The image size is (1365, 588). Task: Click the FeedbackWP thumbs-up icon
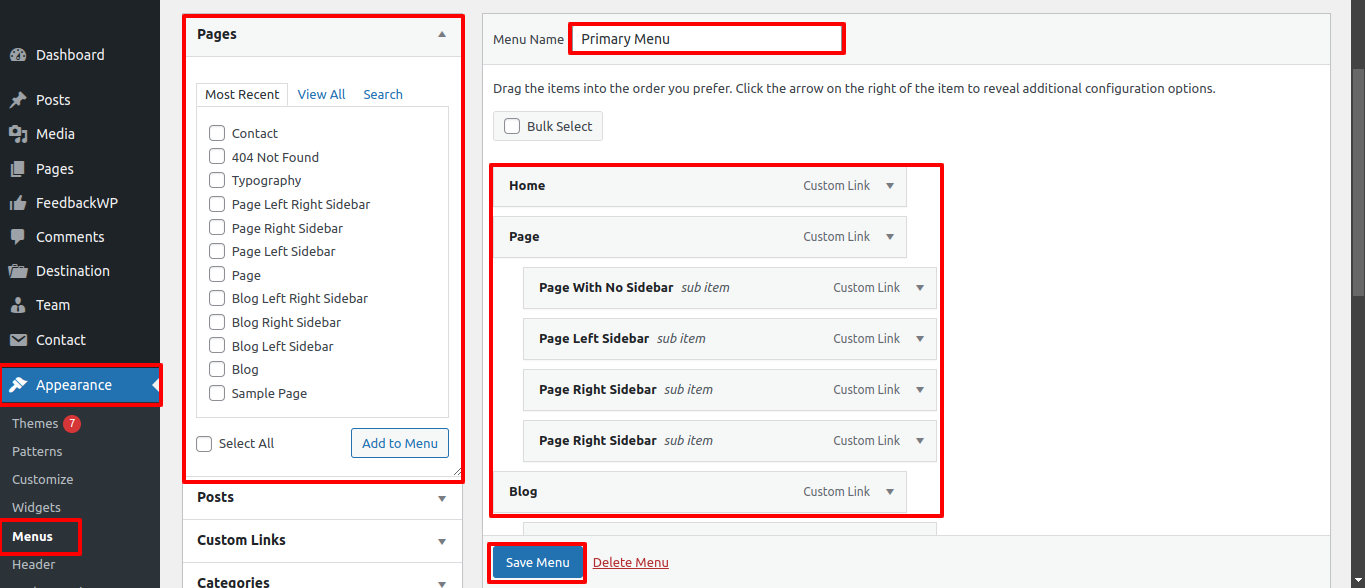(x=17, y=203)
